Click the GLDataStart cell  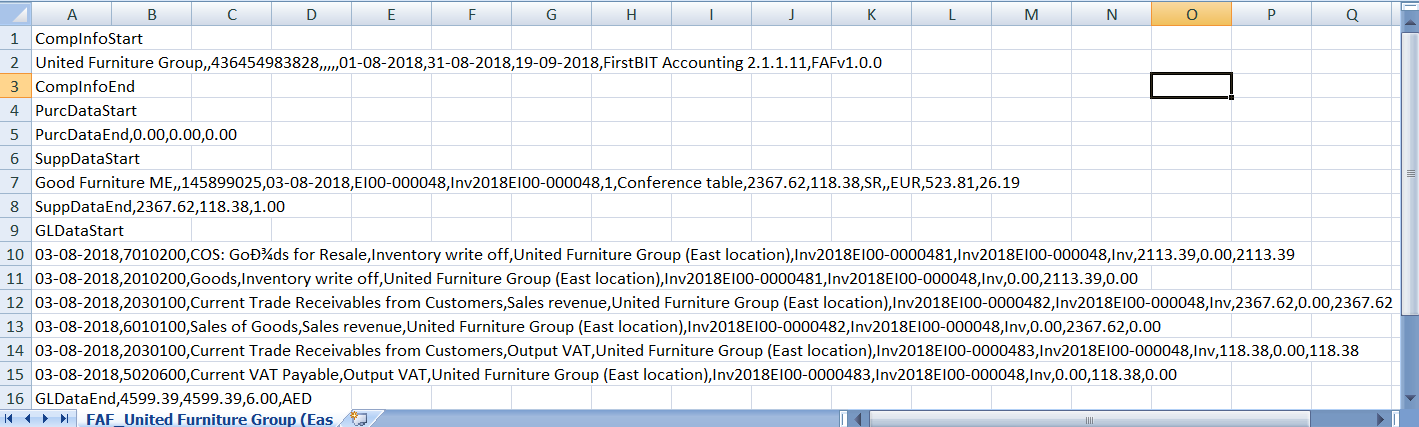click(x=77, y=231)
